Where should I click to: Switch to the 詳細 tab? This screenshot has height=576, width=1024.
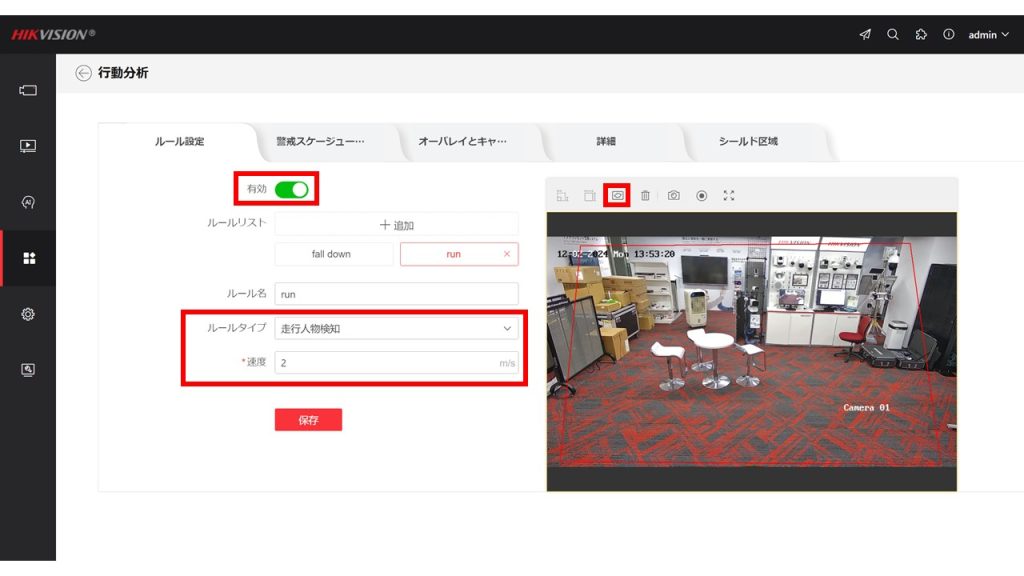click(606, 142)
